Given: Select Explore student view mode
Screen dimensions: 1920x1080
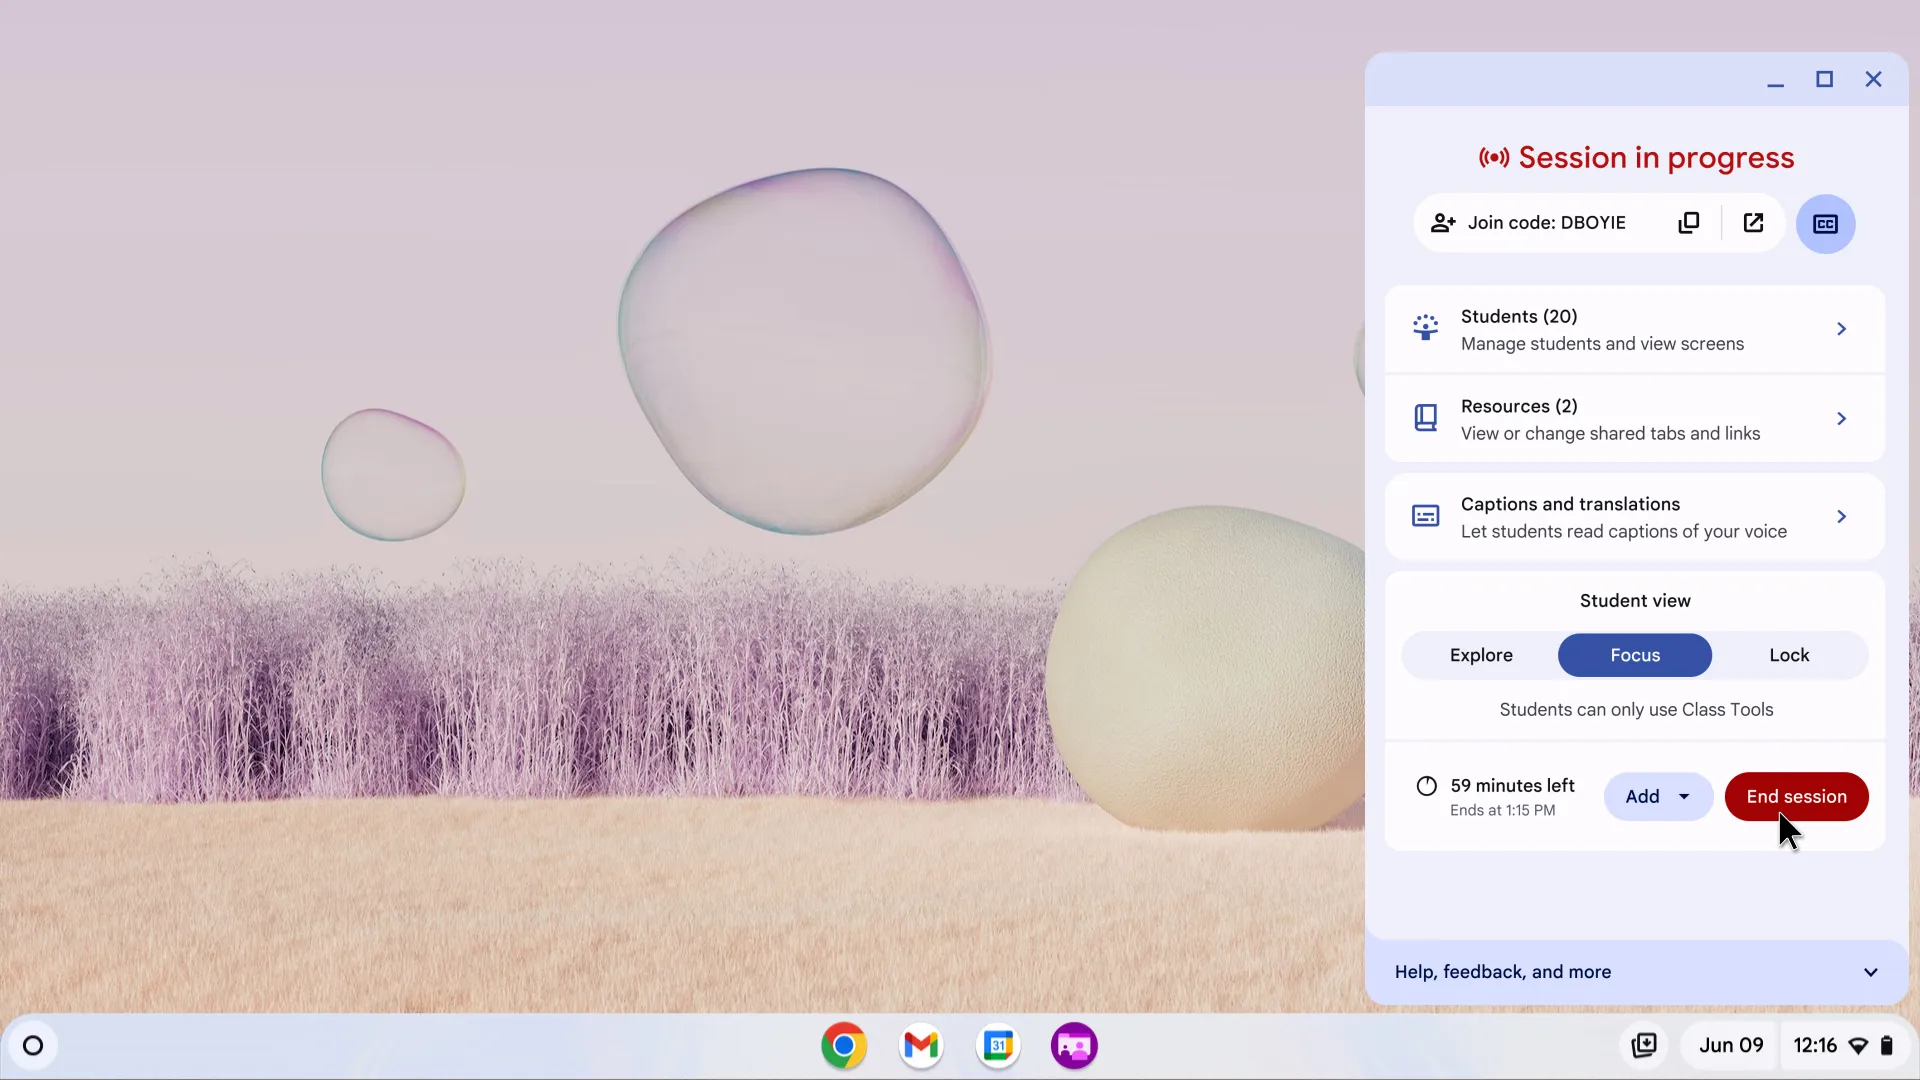Looking at the screenshot, I should point(1481,655).
